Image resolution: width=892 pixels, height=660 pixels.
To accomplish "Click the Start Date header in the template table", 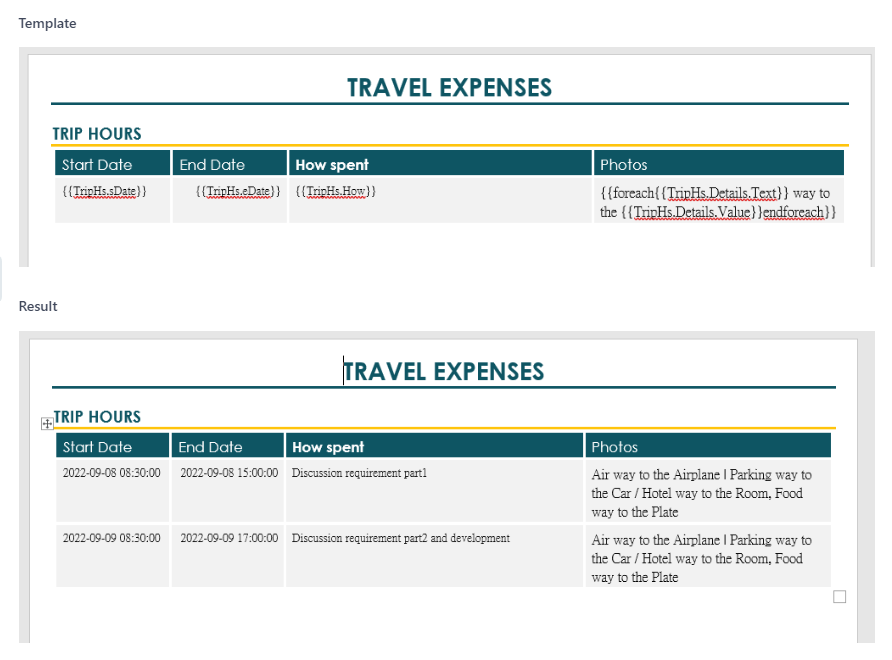I will [97, 165].
